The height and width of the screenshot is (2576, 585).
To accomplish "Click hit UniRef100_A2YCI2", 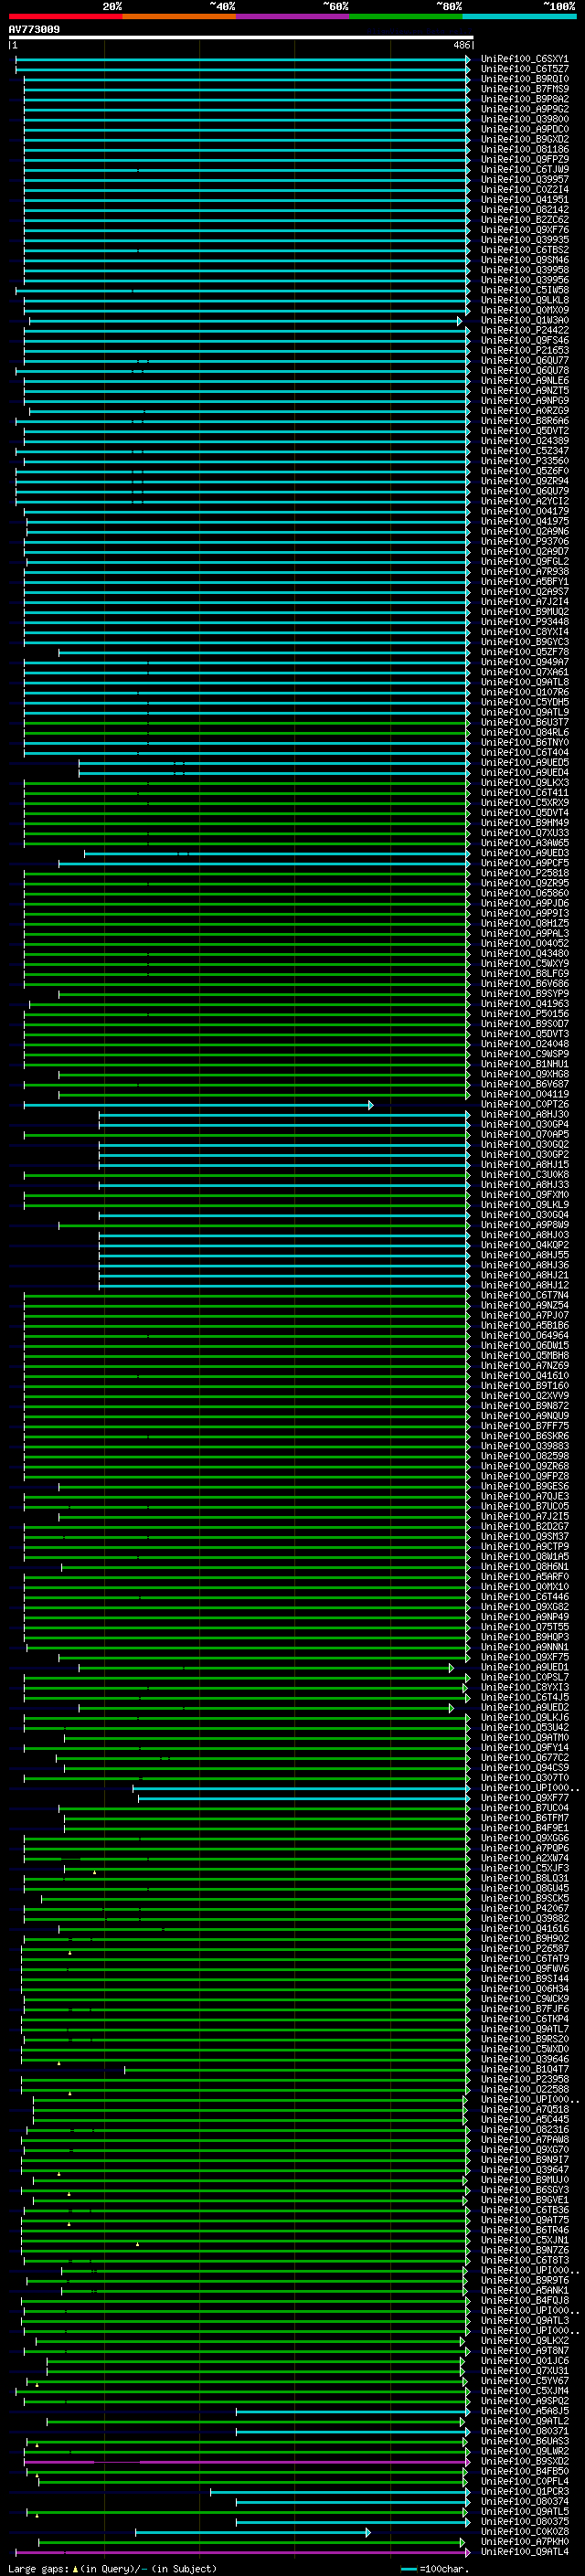I will click(524, 501).
